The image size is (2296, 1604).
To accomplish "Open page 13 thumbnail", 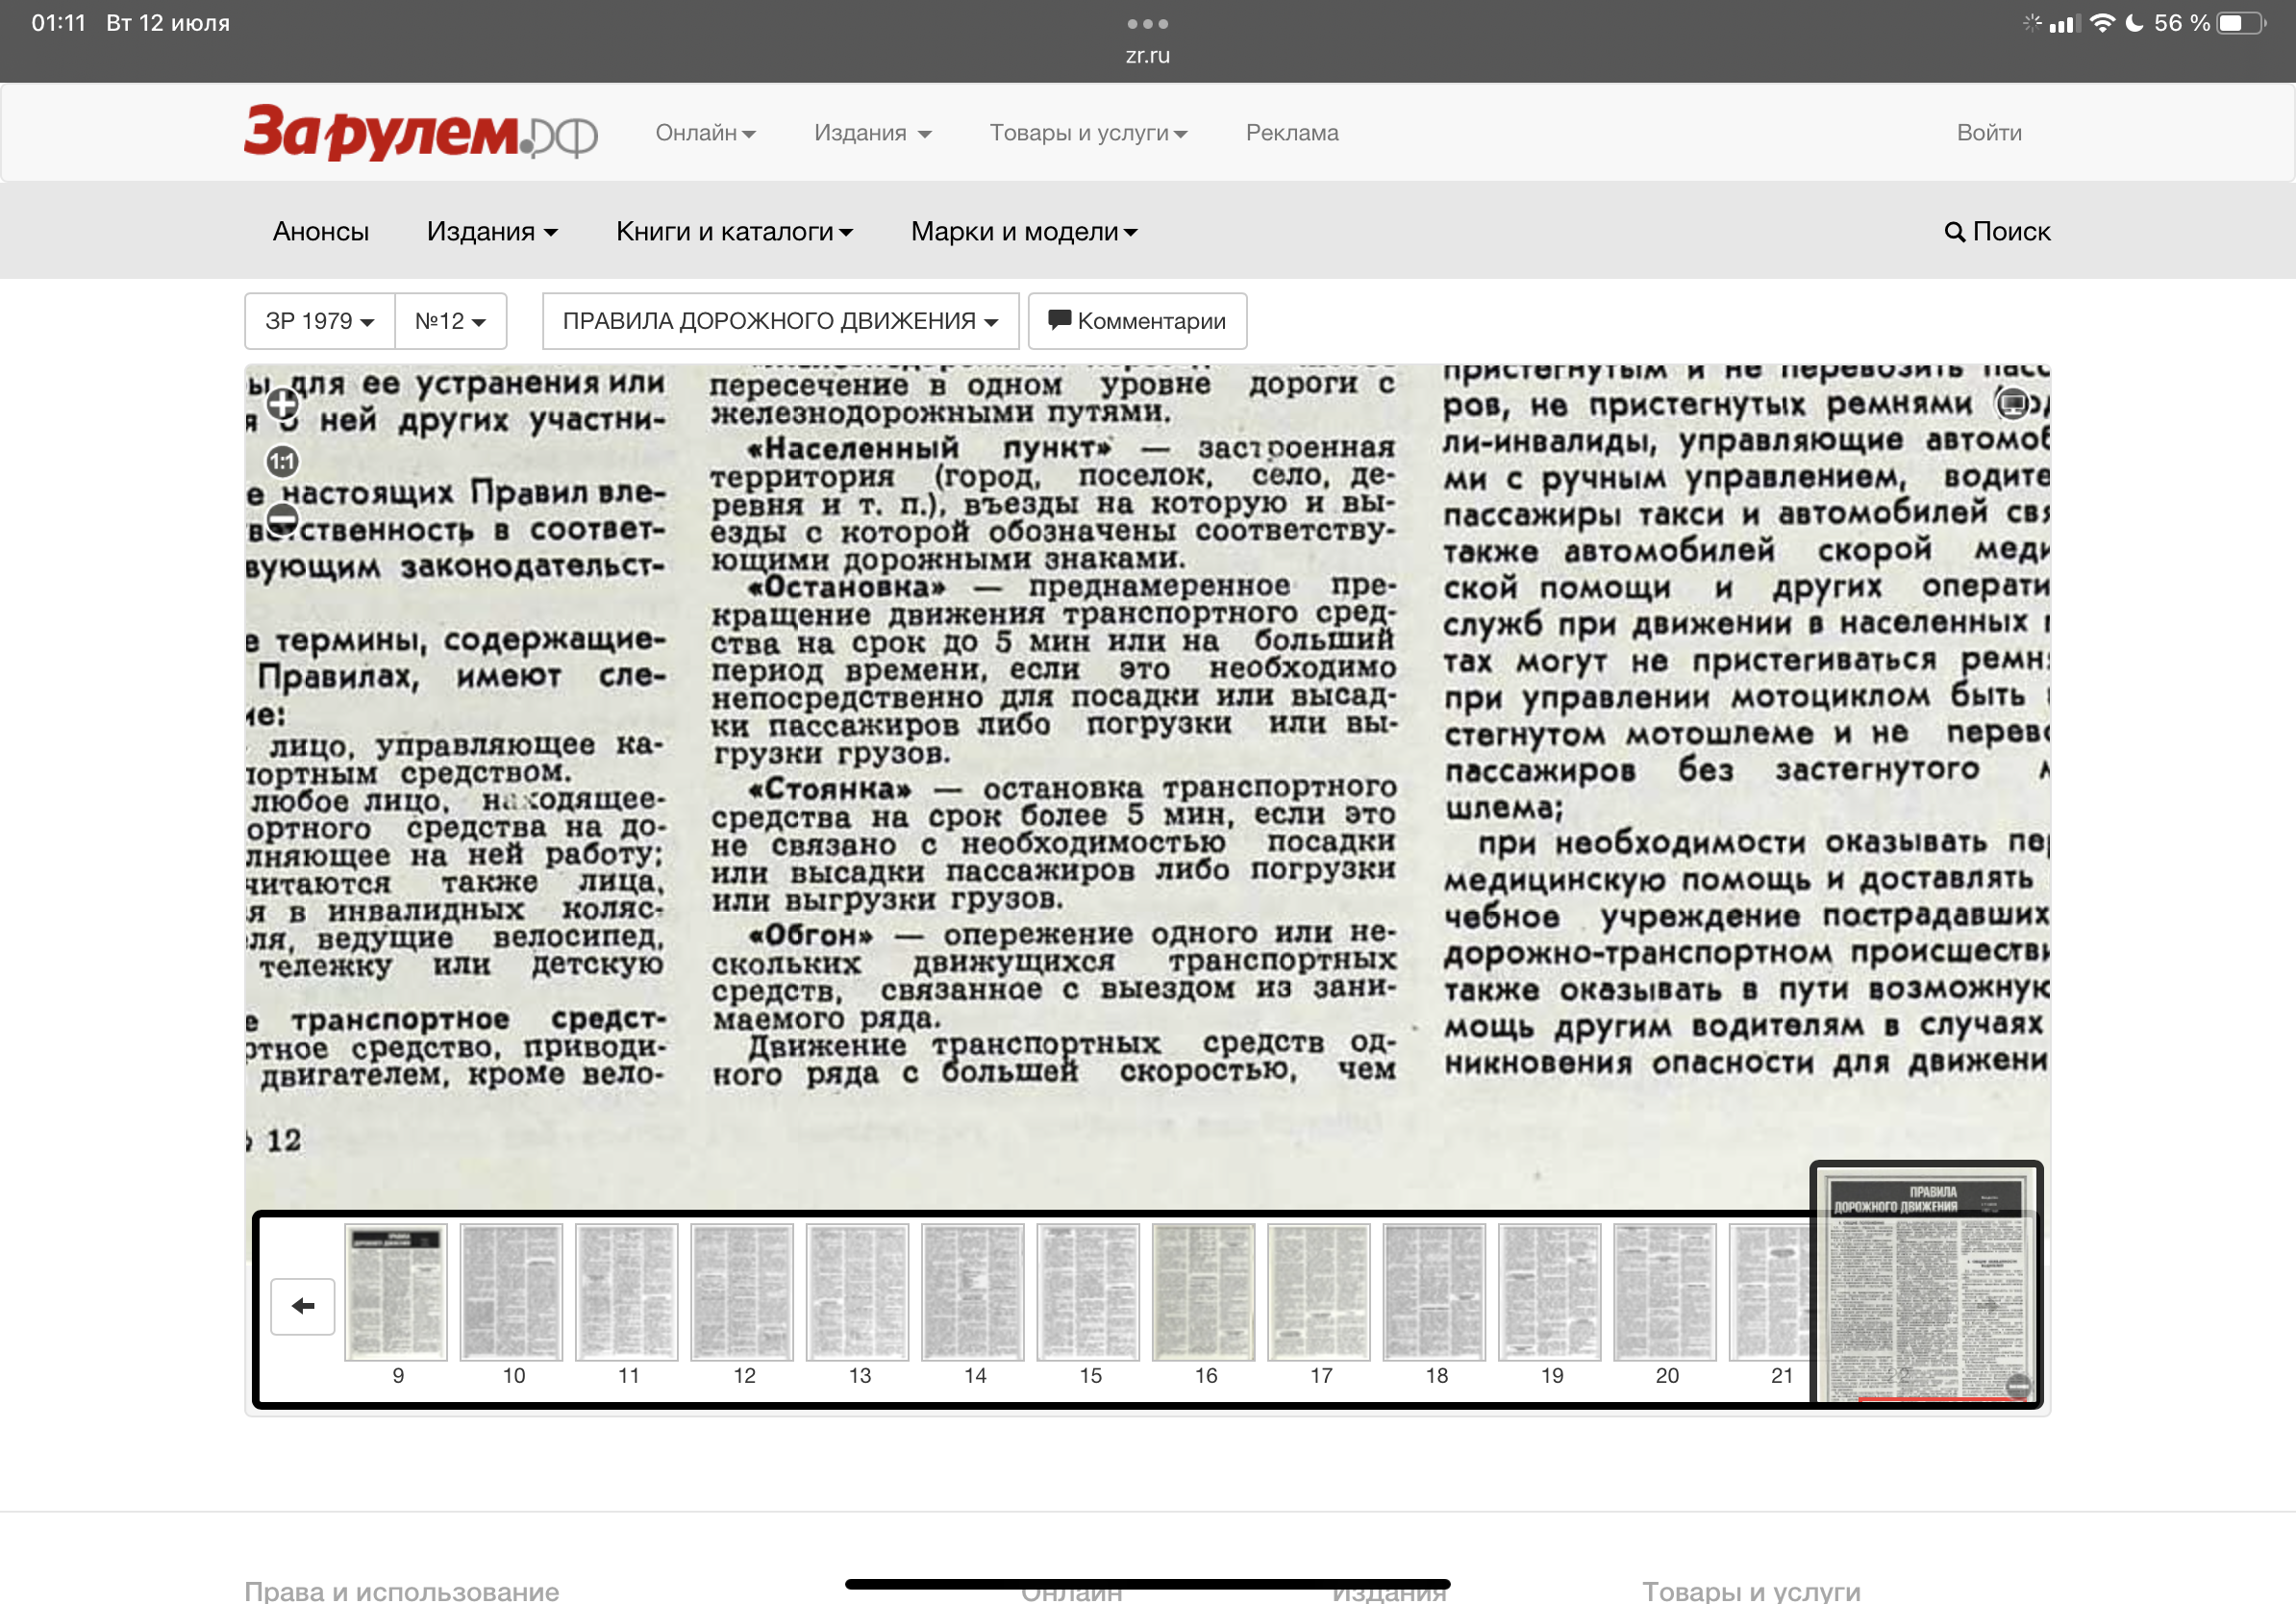I will (858, 1292).
